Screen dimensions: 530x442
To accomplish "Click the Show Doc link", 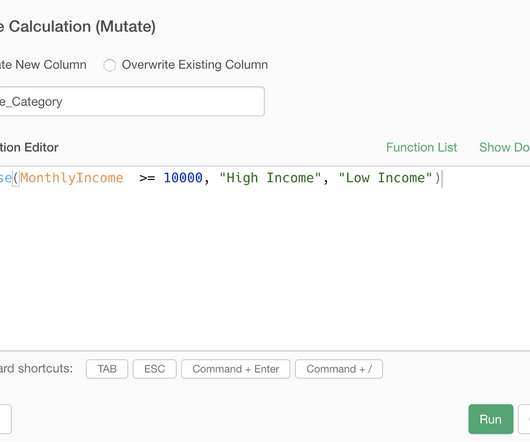I will [x=504, y=147].
